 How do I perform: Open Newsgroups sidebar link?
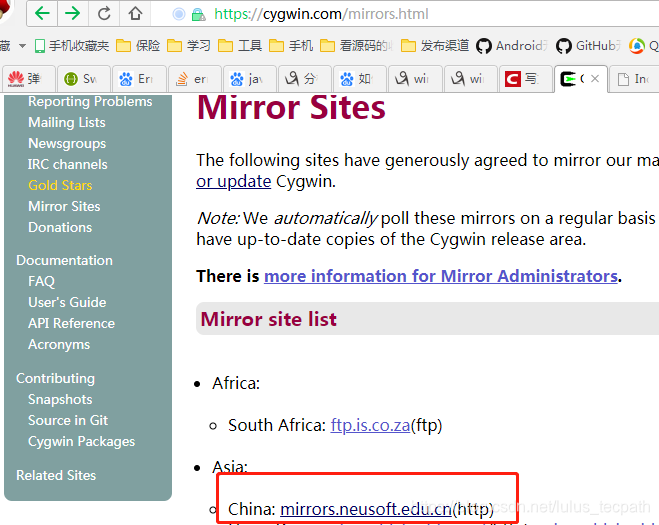coord(67,143)
